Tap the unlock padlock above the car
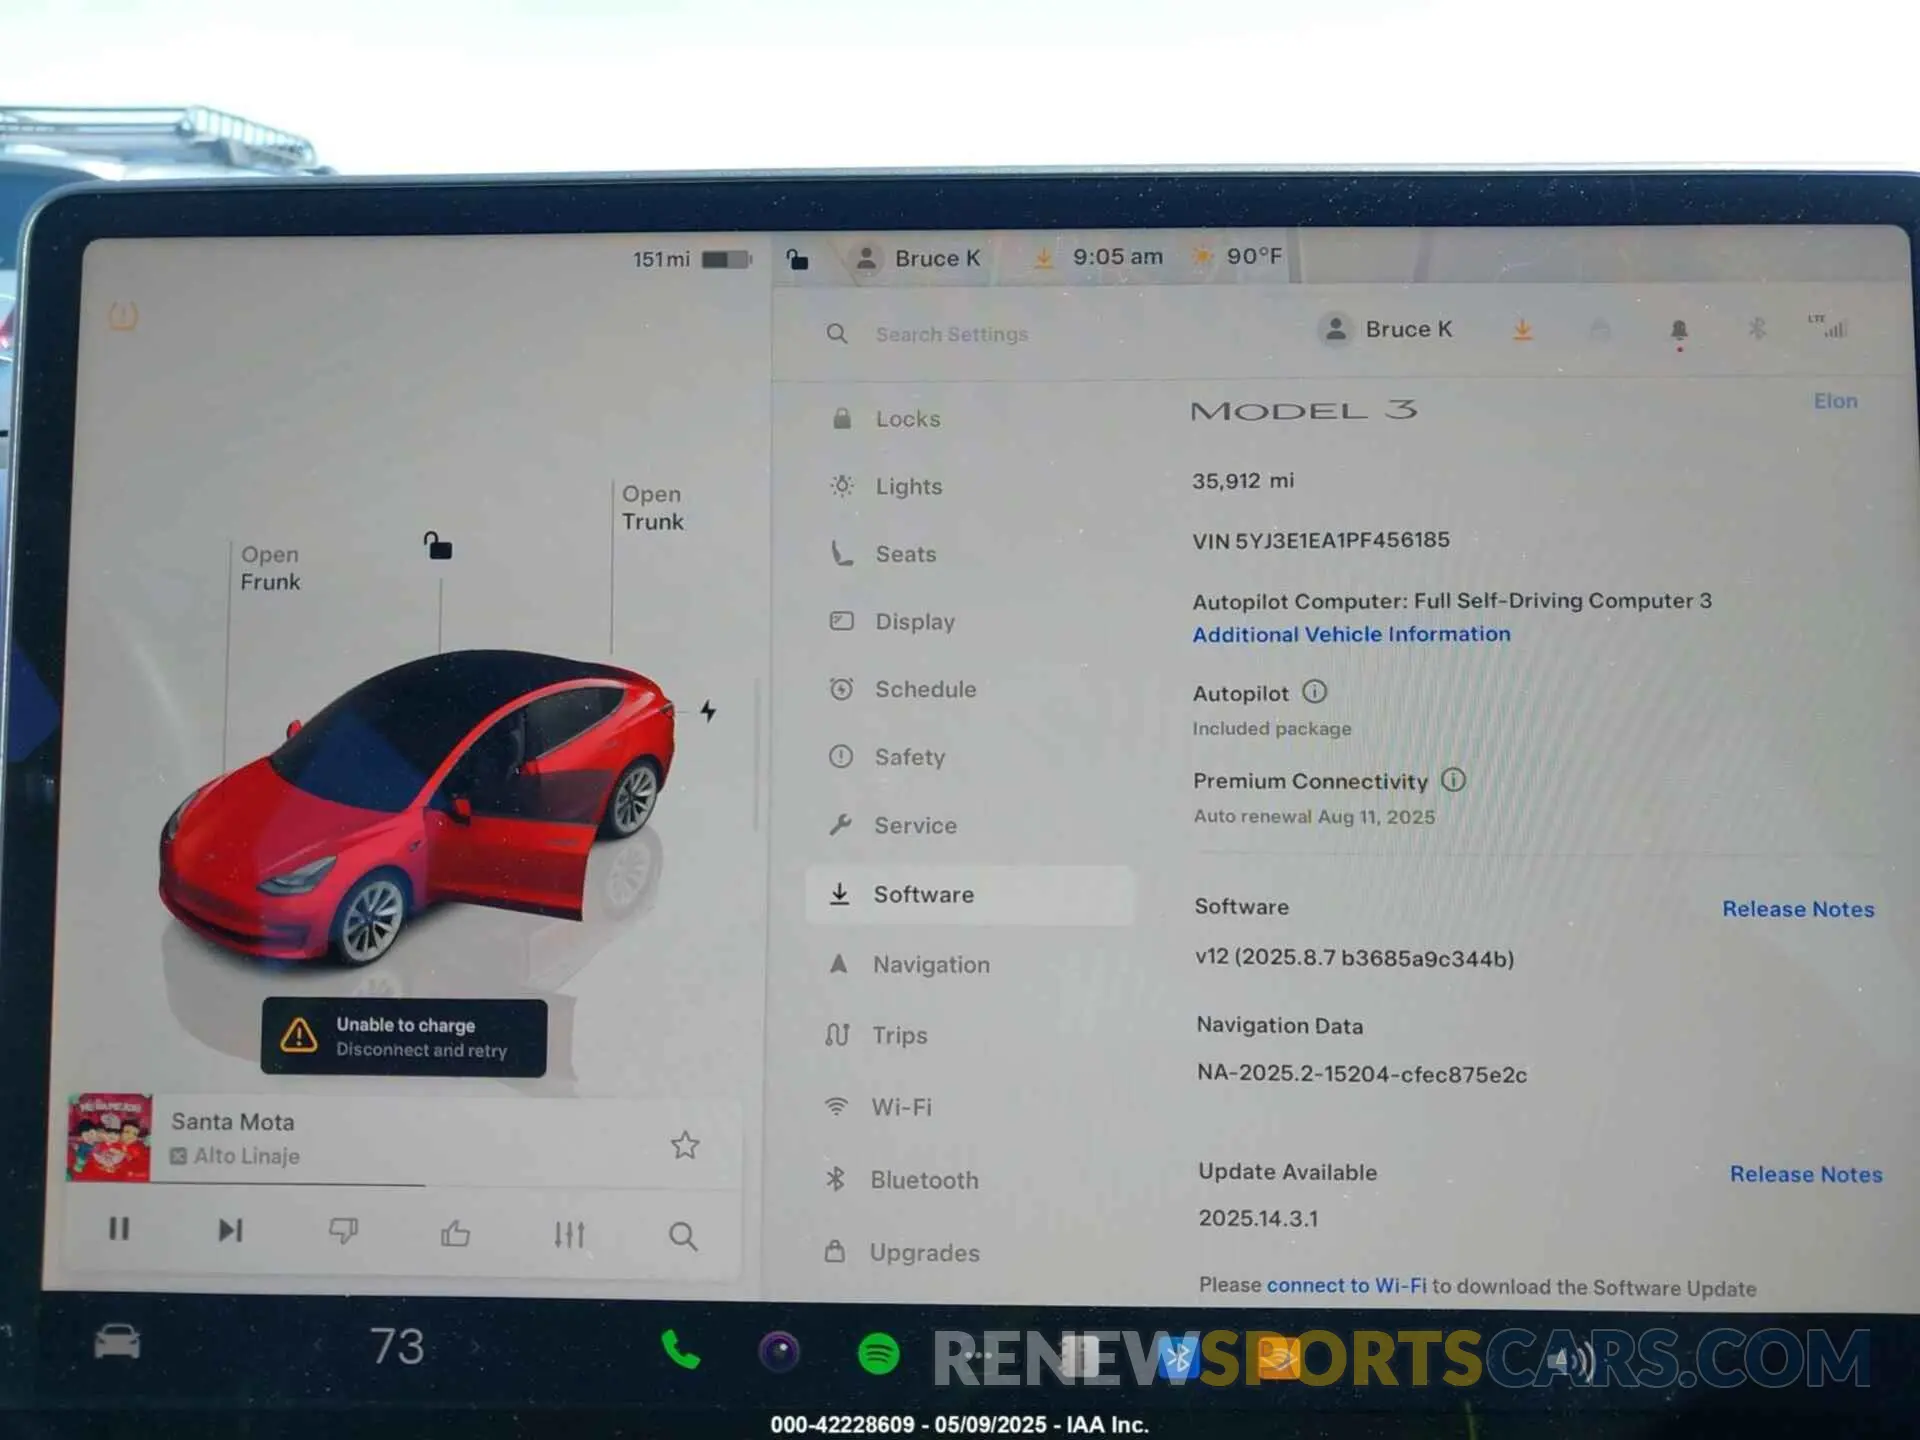Image resolution: width=1920 pixels, height=1440 pixels. click(x=438, y=546)
